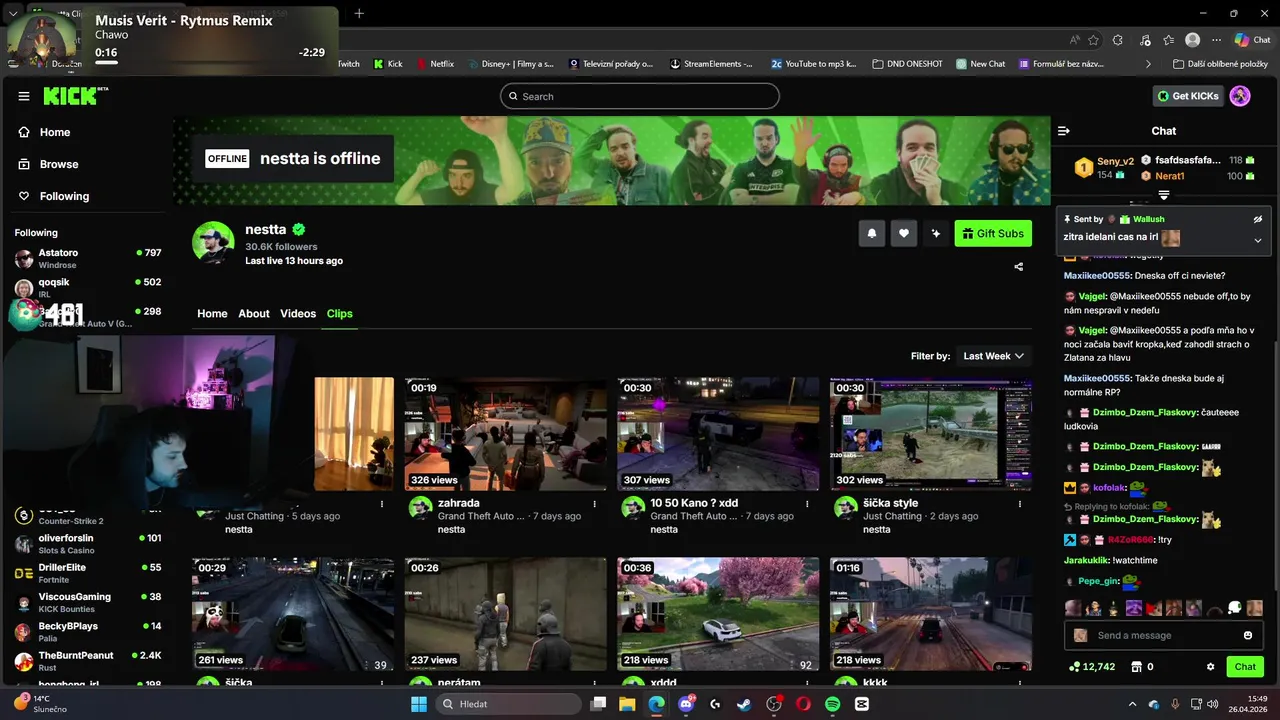The height and width of the screenshot is (720, 1280).
Task: Open the DND ONESHOT bookmark folder
Action: point(907,64)
